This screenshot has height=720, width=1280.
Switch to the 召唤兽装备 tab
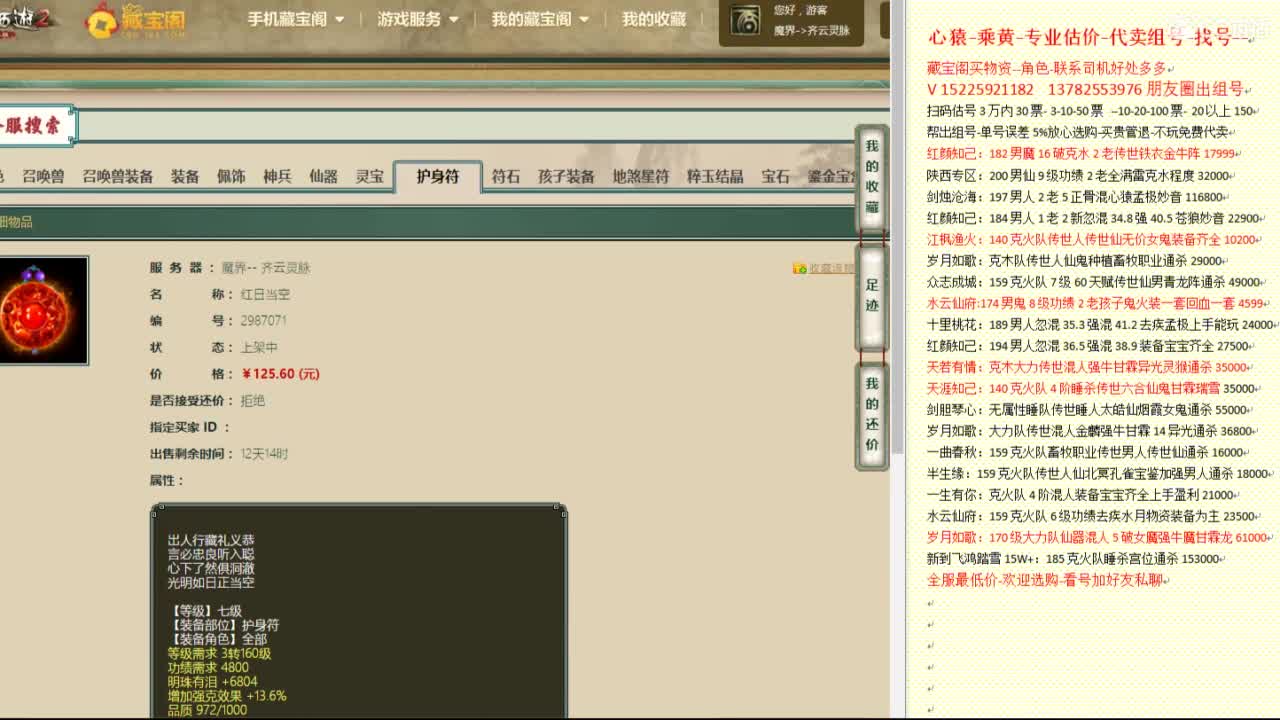(x=117, y=176)
